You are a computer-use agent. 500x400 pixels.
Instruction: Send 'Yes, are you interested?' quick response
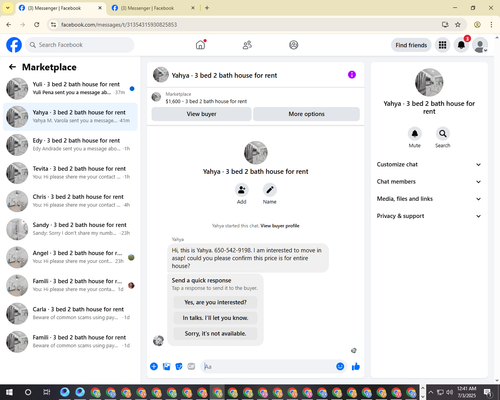tap(215, 302)
